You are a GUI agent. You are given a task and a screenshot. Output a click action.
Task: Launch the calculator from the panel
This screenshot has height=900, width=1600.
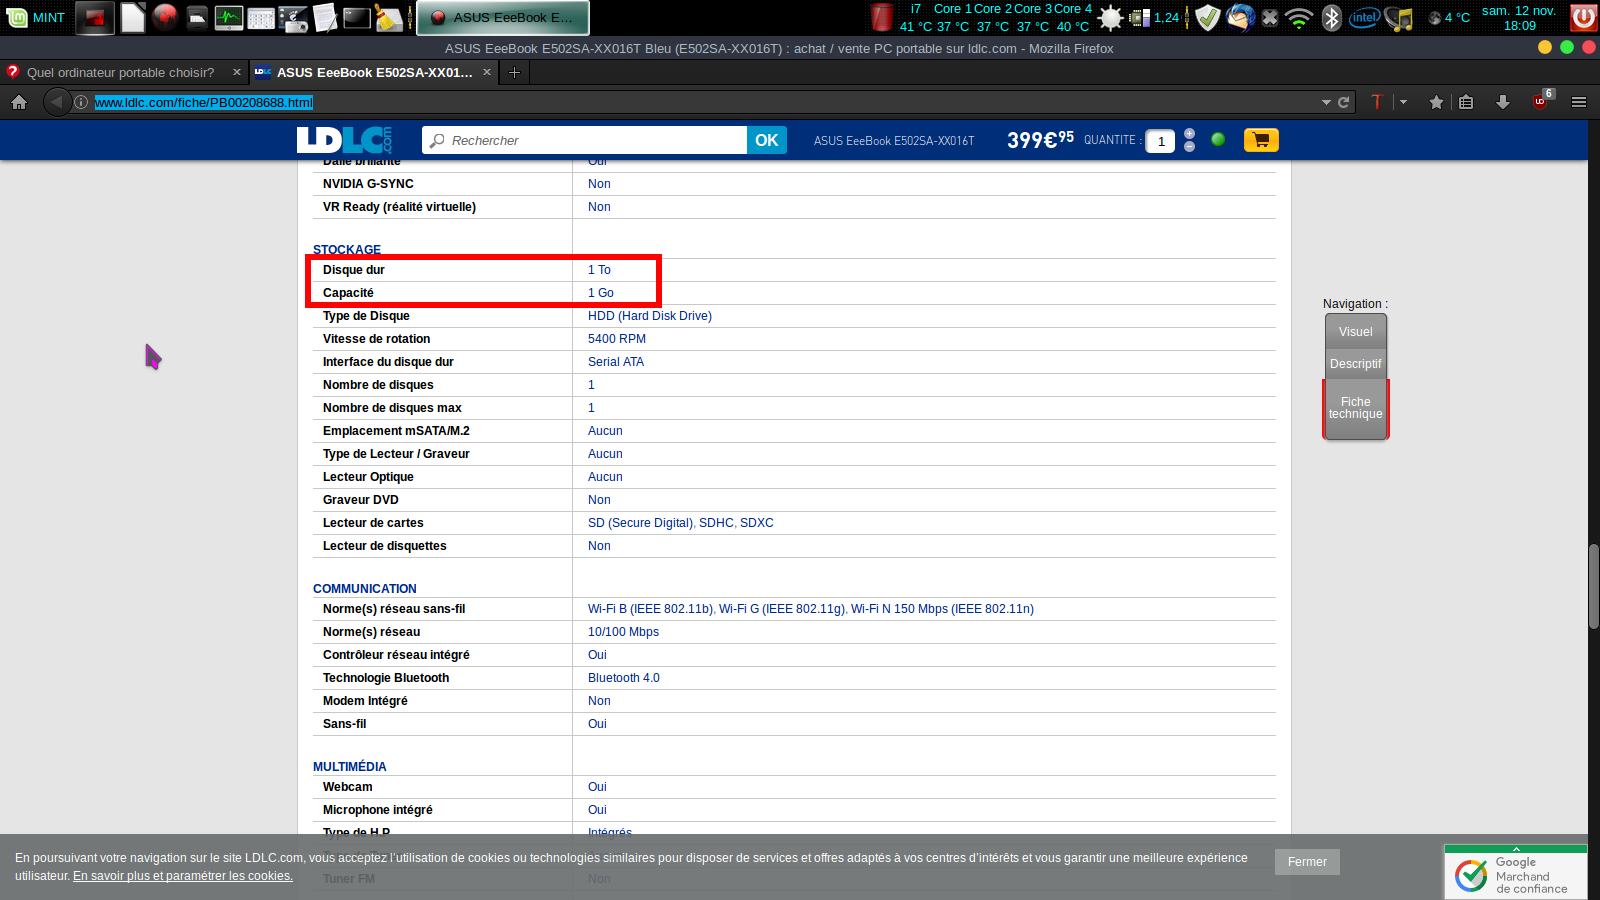(261, 17)
